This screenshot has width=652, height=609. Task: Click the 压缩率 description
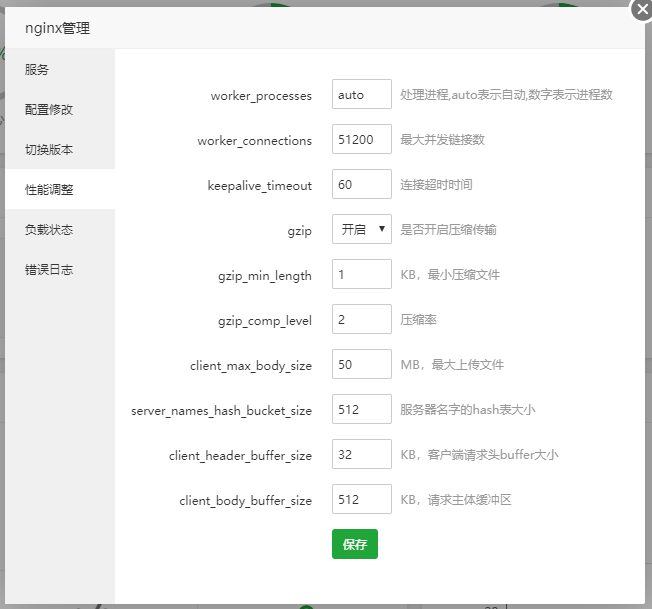point(418,319)
